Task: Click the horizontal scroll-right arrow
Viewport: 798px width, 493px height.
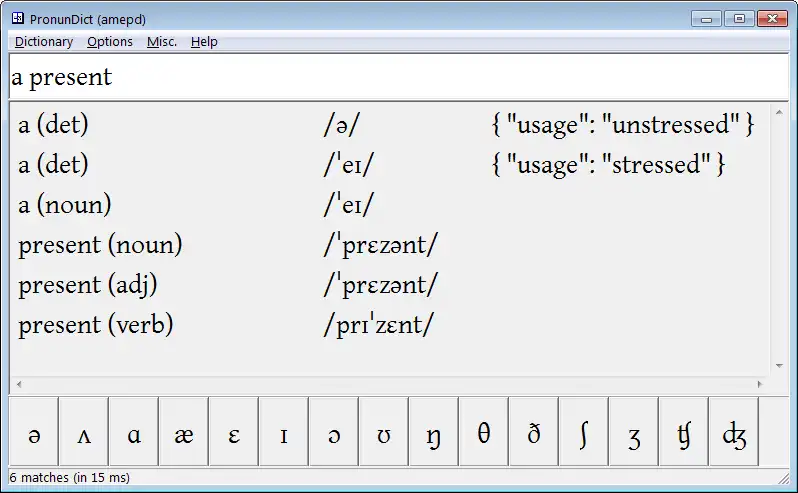Action: 760,385
